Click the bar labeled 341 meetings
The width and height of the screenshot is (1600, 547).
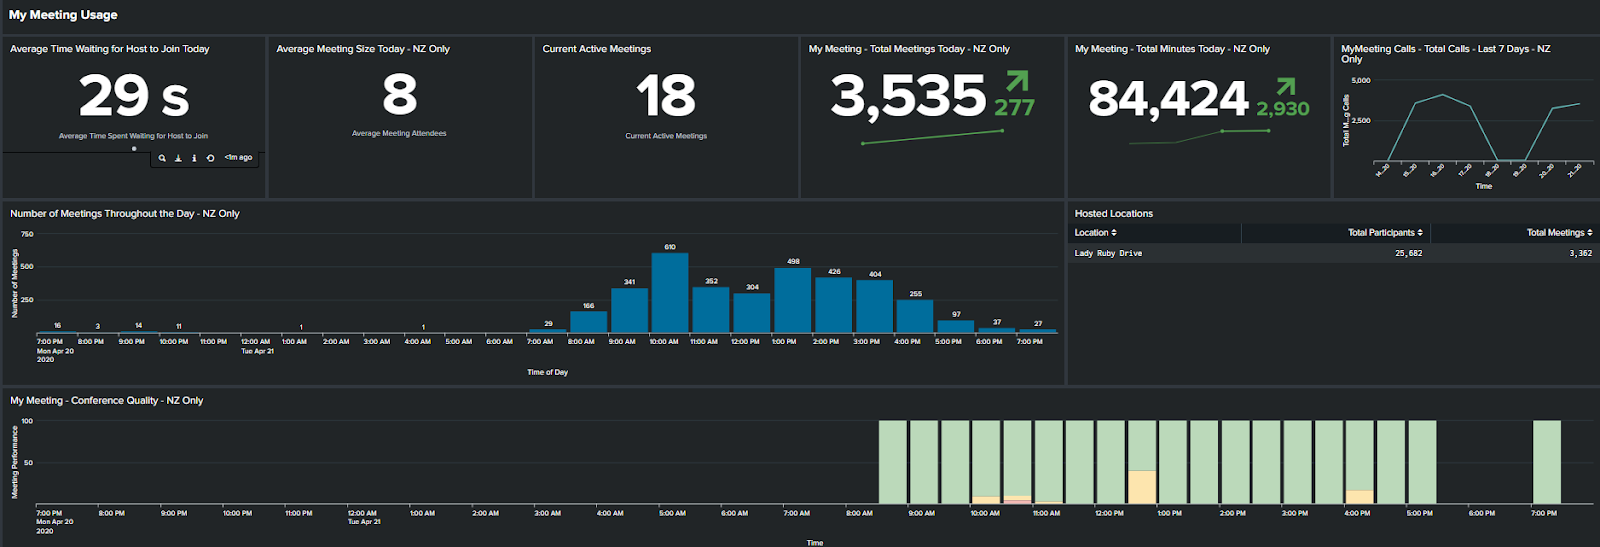pos(629,311)
